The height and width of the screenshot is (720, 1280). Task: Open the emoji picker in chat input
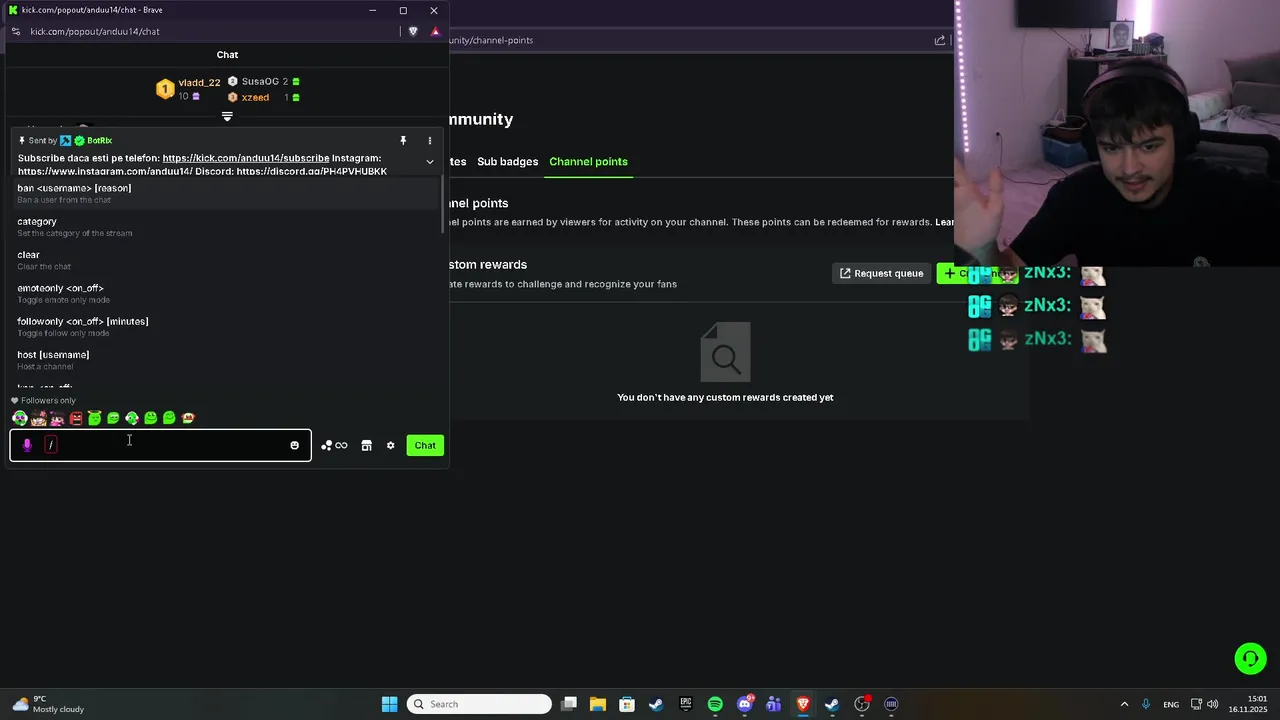click(x=294, y=445)
